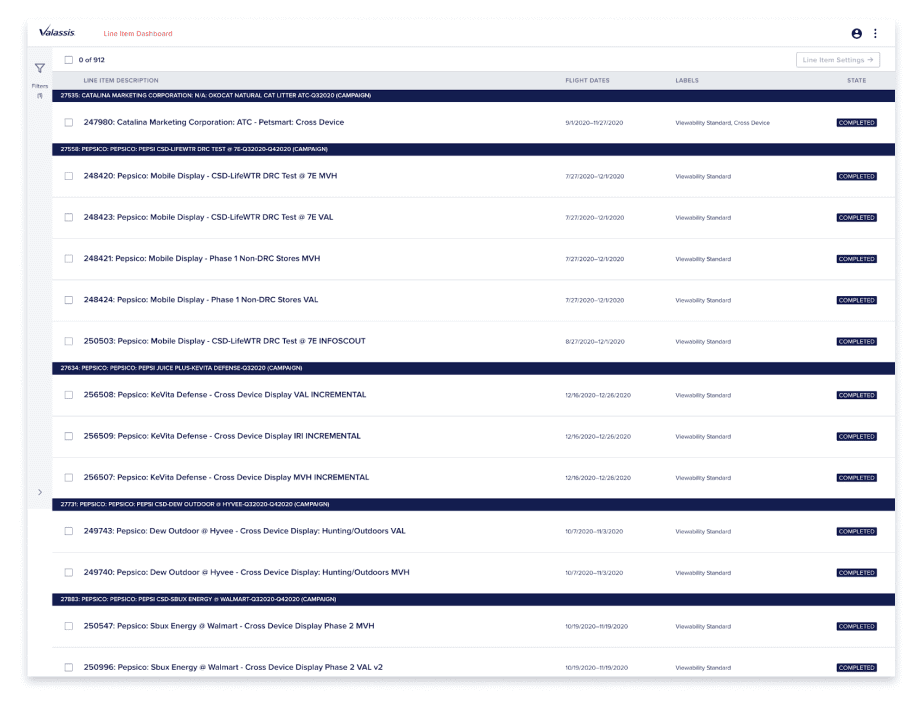This screenshot has height=701, width=923.
Task: Open line item 256509 KeVita Defense IRI INCREMENTAL
Action: tap(222, 436)
